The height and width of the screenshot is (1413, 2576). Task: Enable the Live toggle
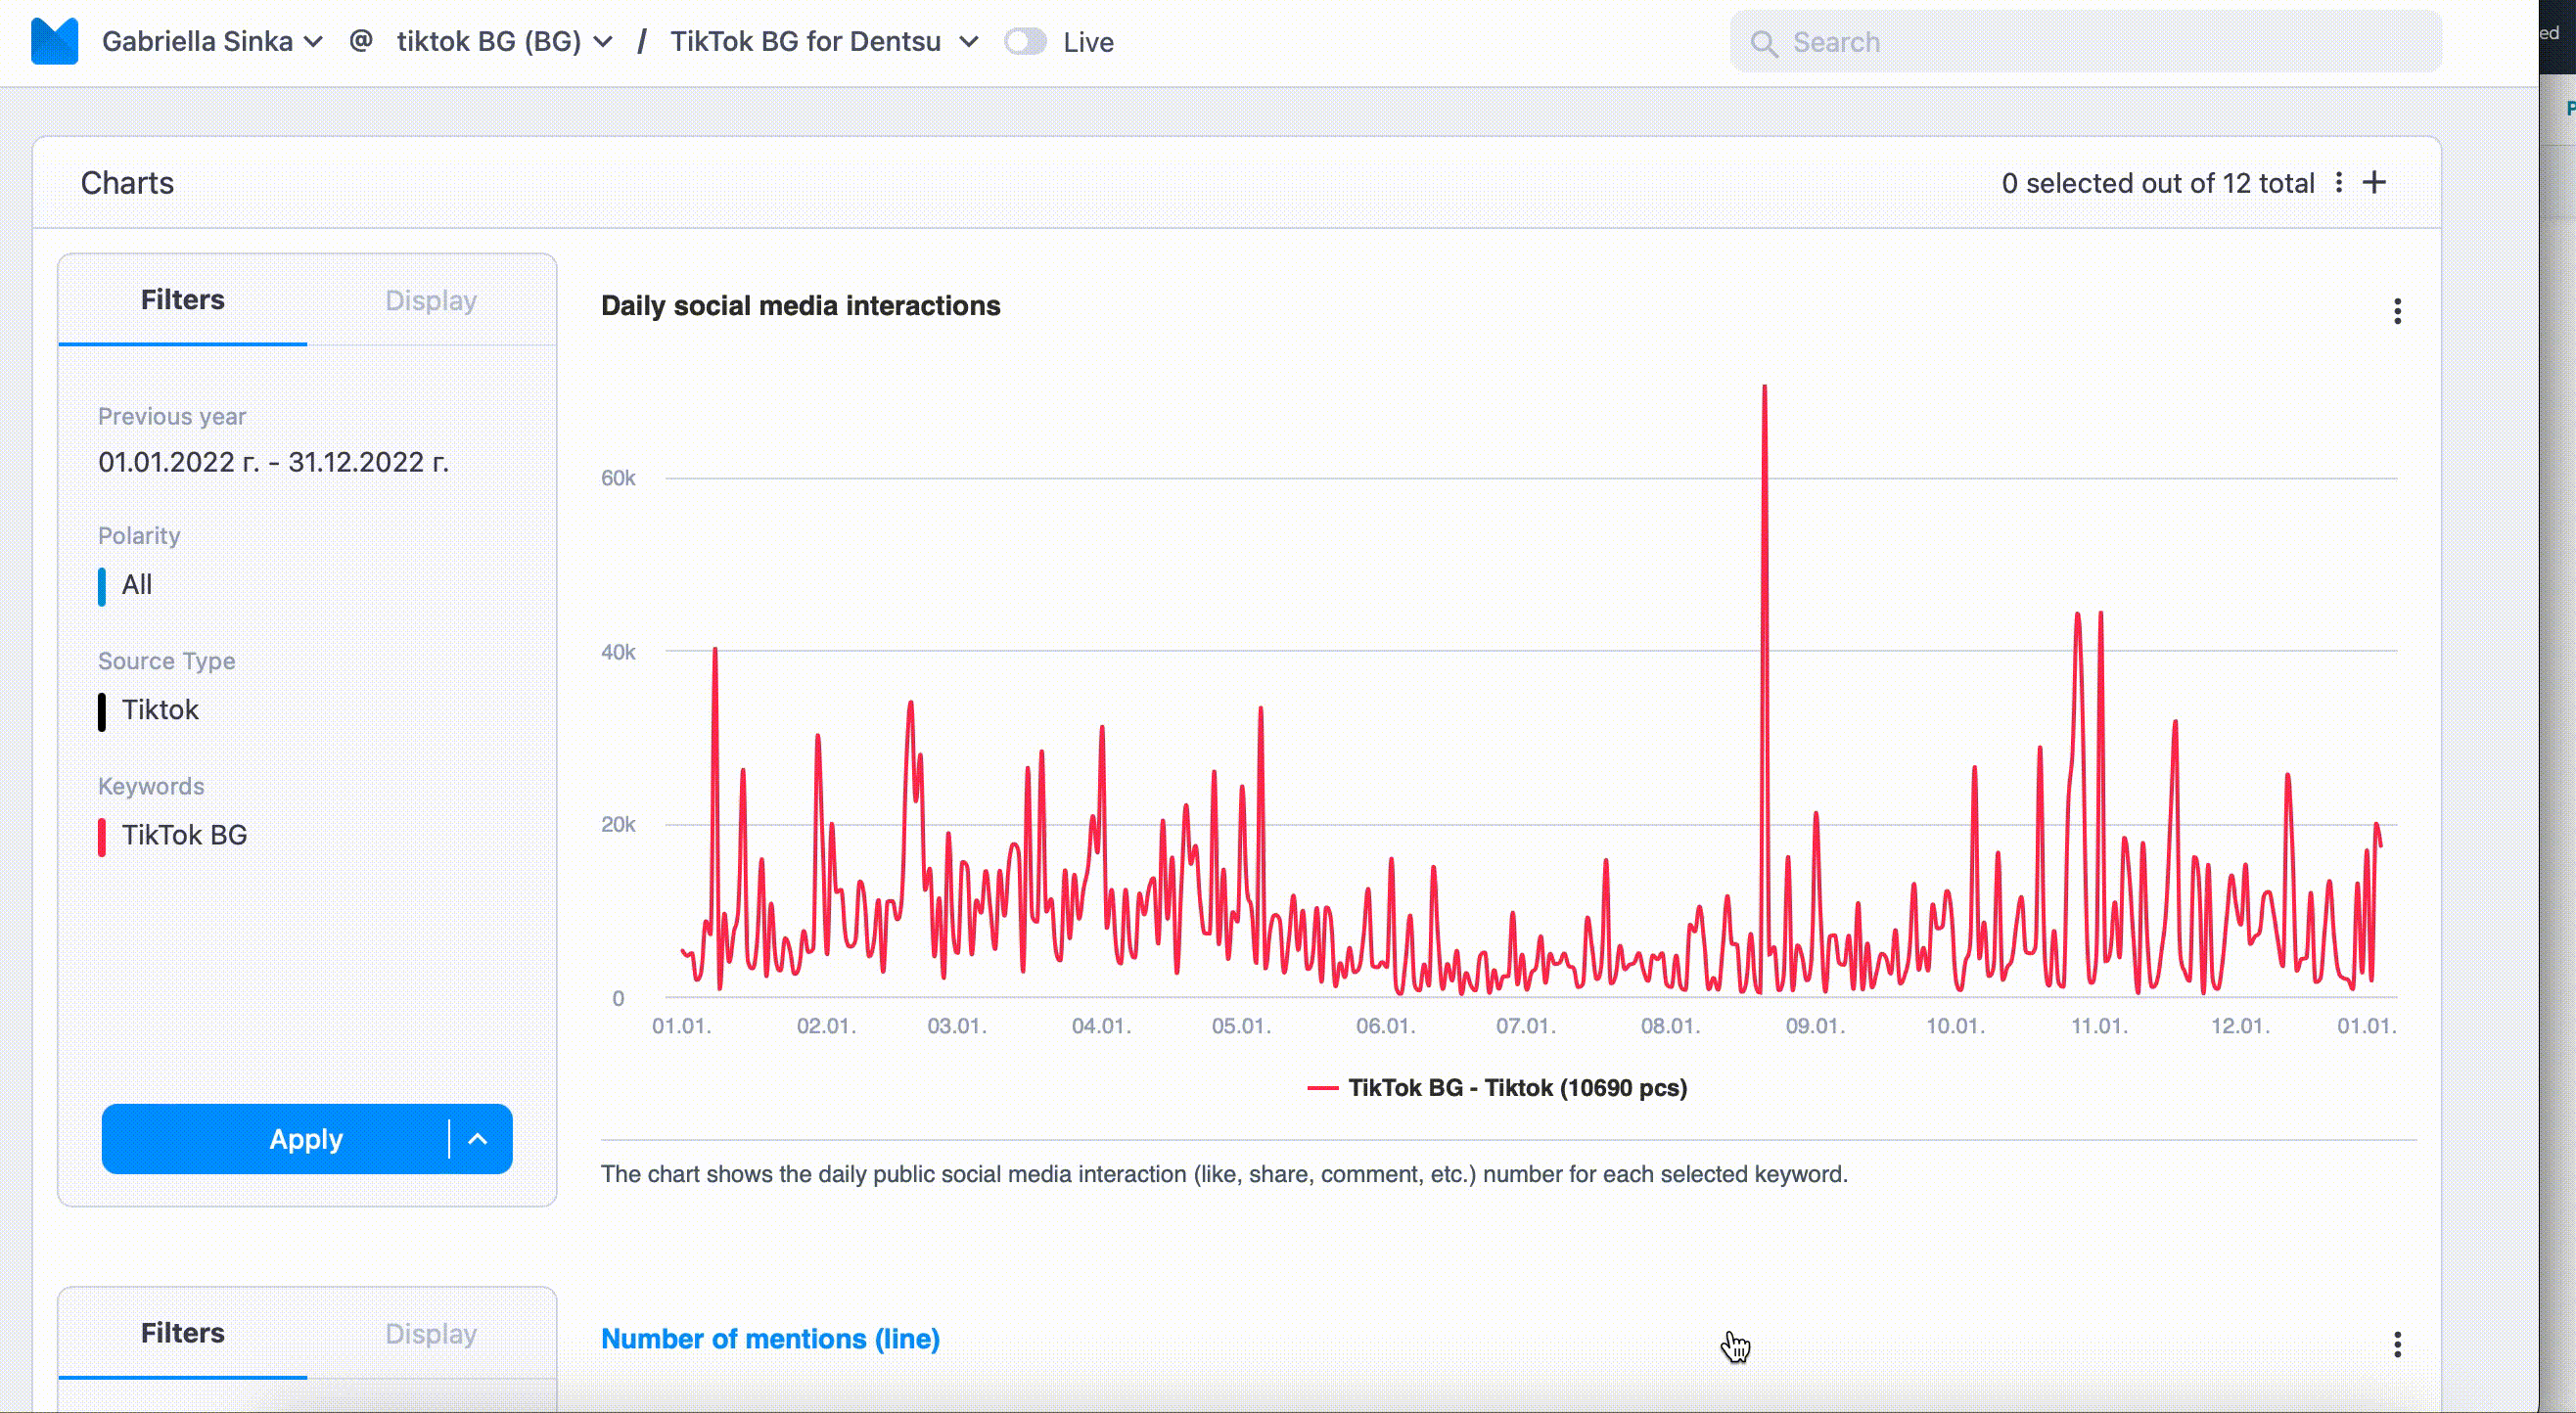click(1025, 41)
